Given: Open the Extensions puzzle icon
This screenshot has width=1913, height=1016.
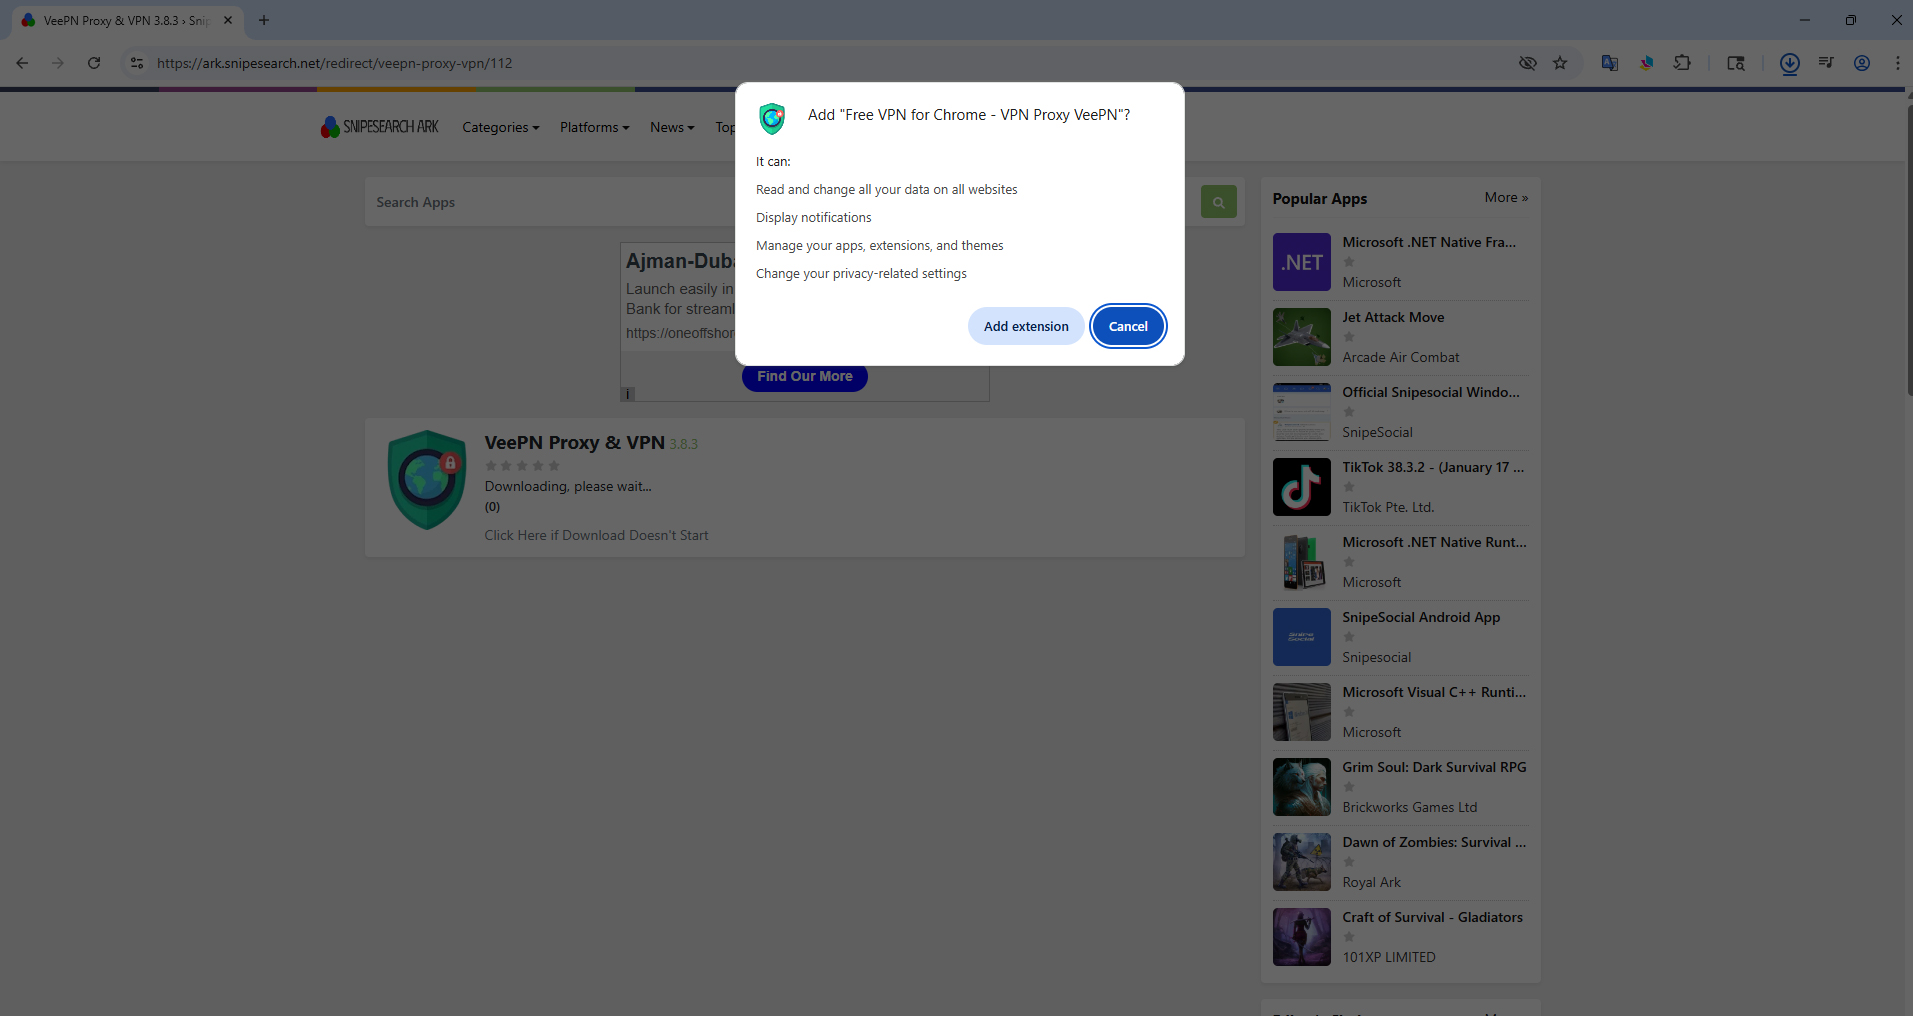Looking at the screenshot, I should pos(1682,63).
